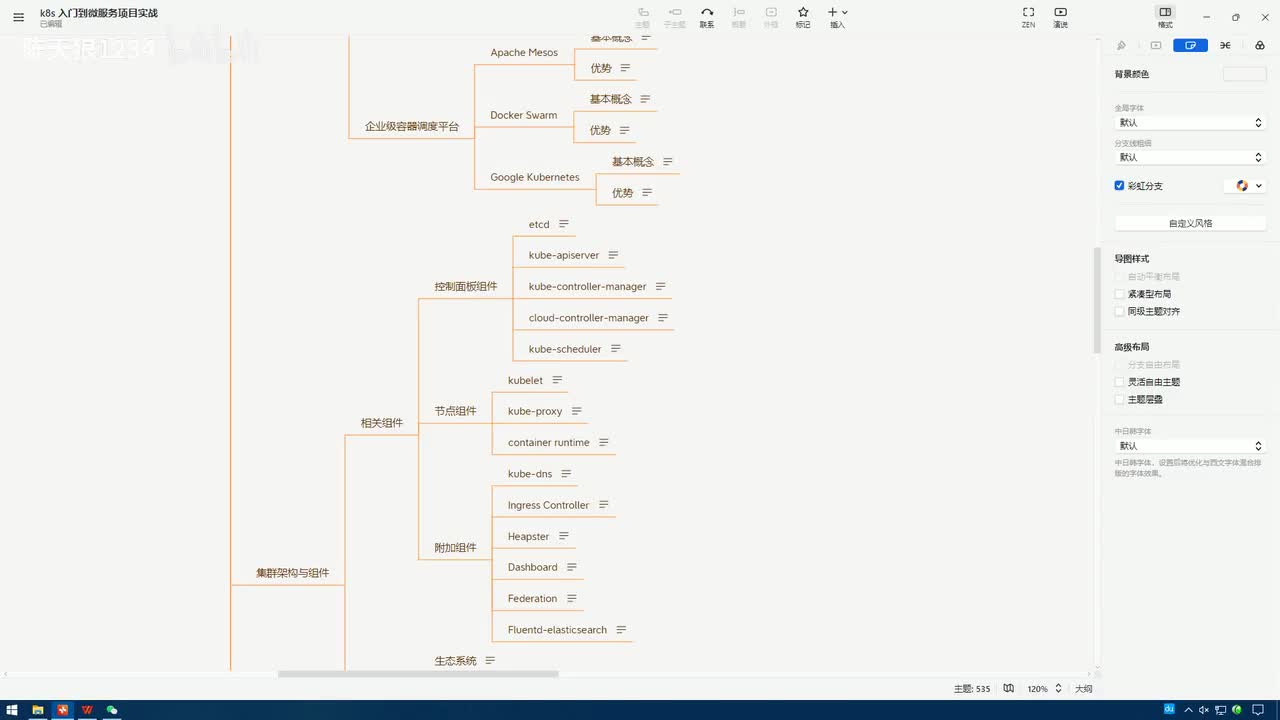
Task: Select the Apache Mesos topic
Action: tap(524, 53)
